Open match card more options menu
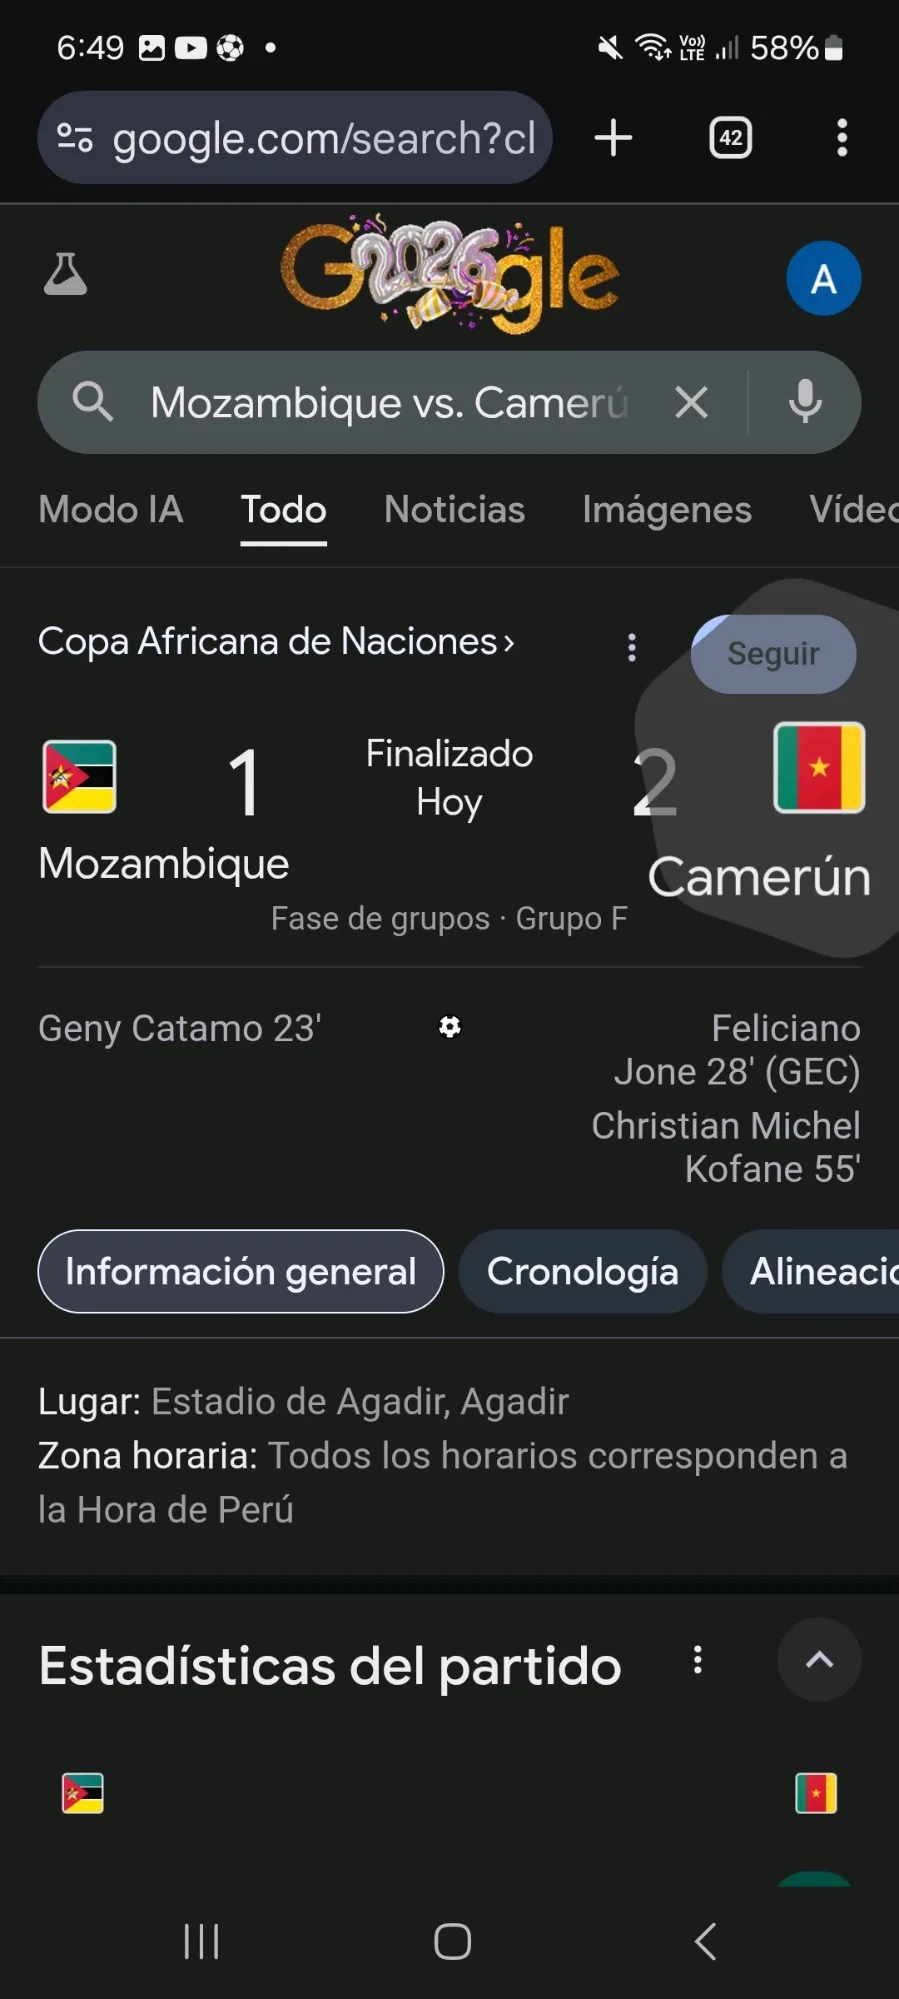This screenshot has width=899, height=1999. click(631, 647)
